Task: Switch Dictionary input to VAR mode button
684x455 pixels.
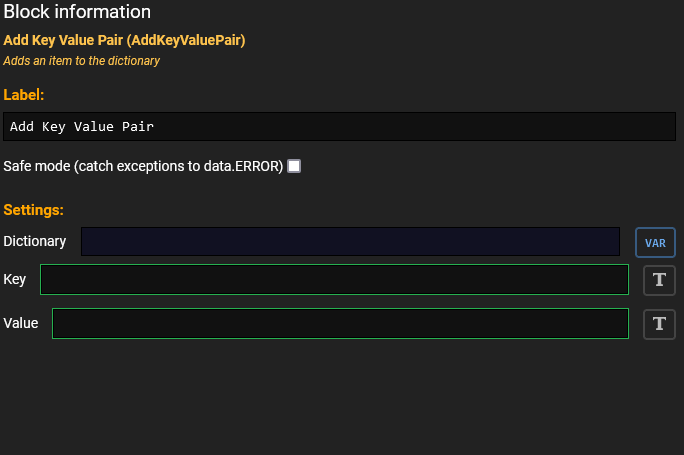Action: [x=655, y=242]
